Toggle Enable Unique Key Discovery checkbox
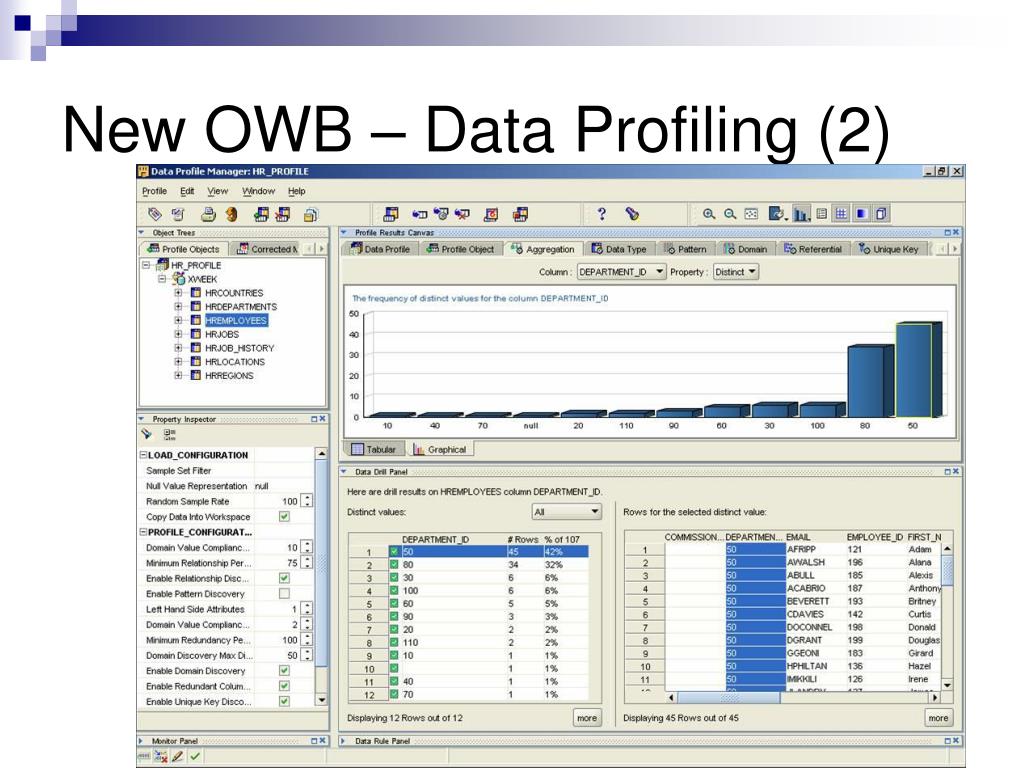The width and height of the screenshot is (1024, 768). 284,701
